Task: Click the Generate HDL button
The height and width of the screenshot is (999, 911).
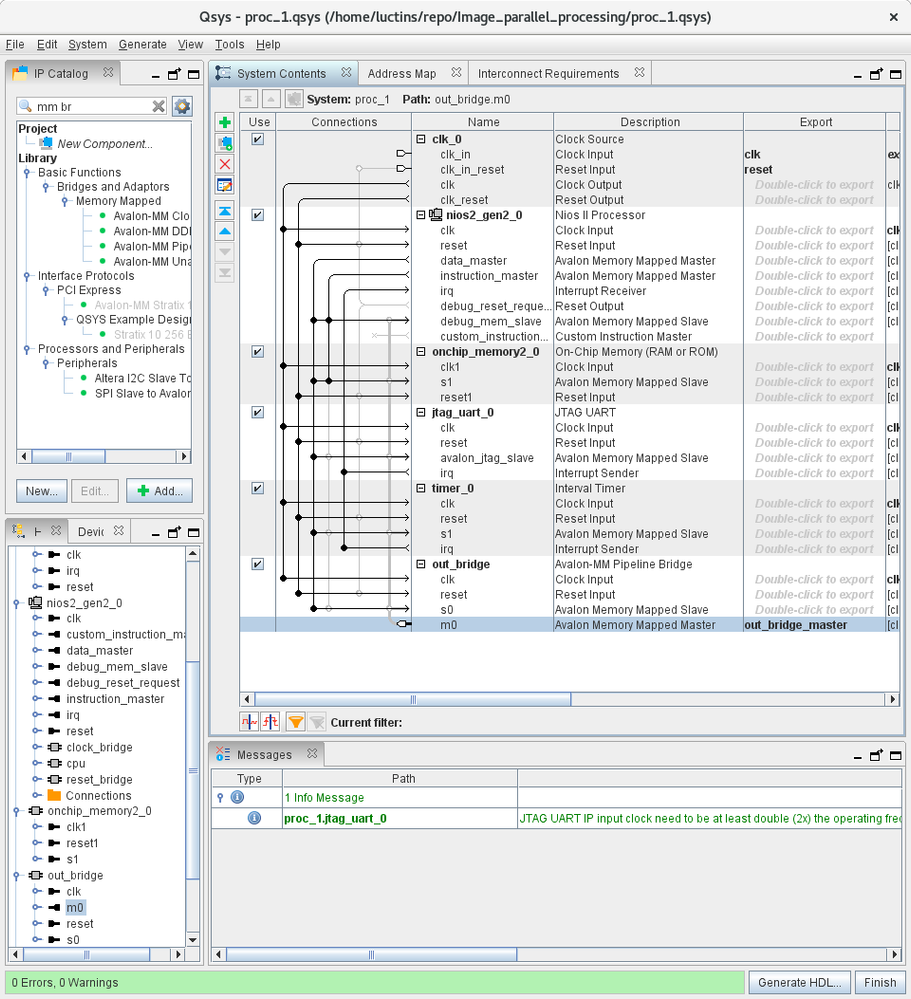Action: 800,982
